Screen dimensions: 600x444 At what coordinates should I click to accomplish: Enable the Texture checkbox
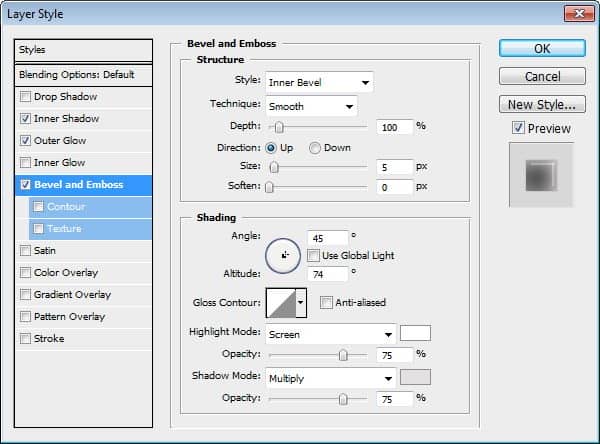coord(38,229)
